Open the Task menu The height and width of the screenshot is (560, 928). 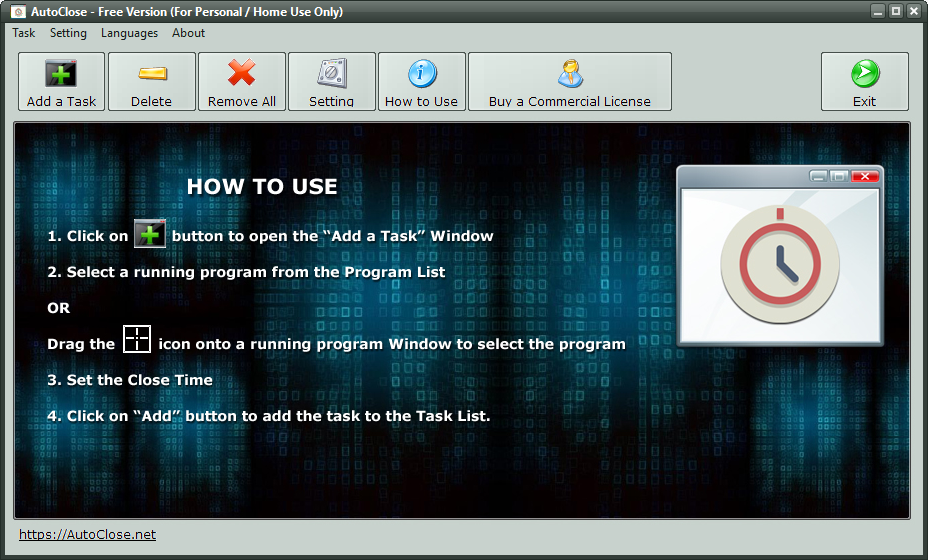[23, 33]
